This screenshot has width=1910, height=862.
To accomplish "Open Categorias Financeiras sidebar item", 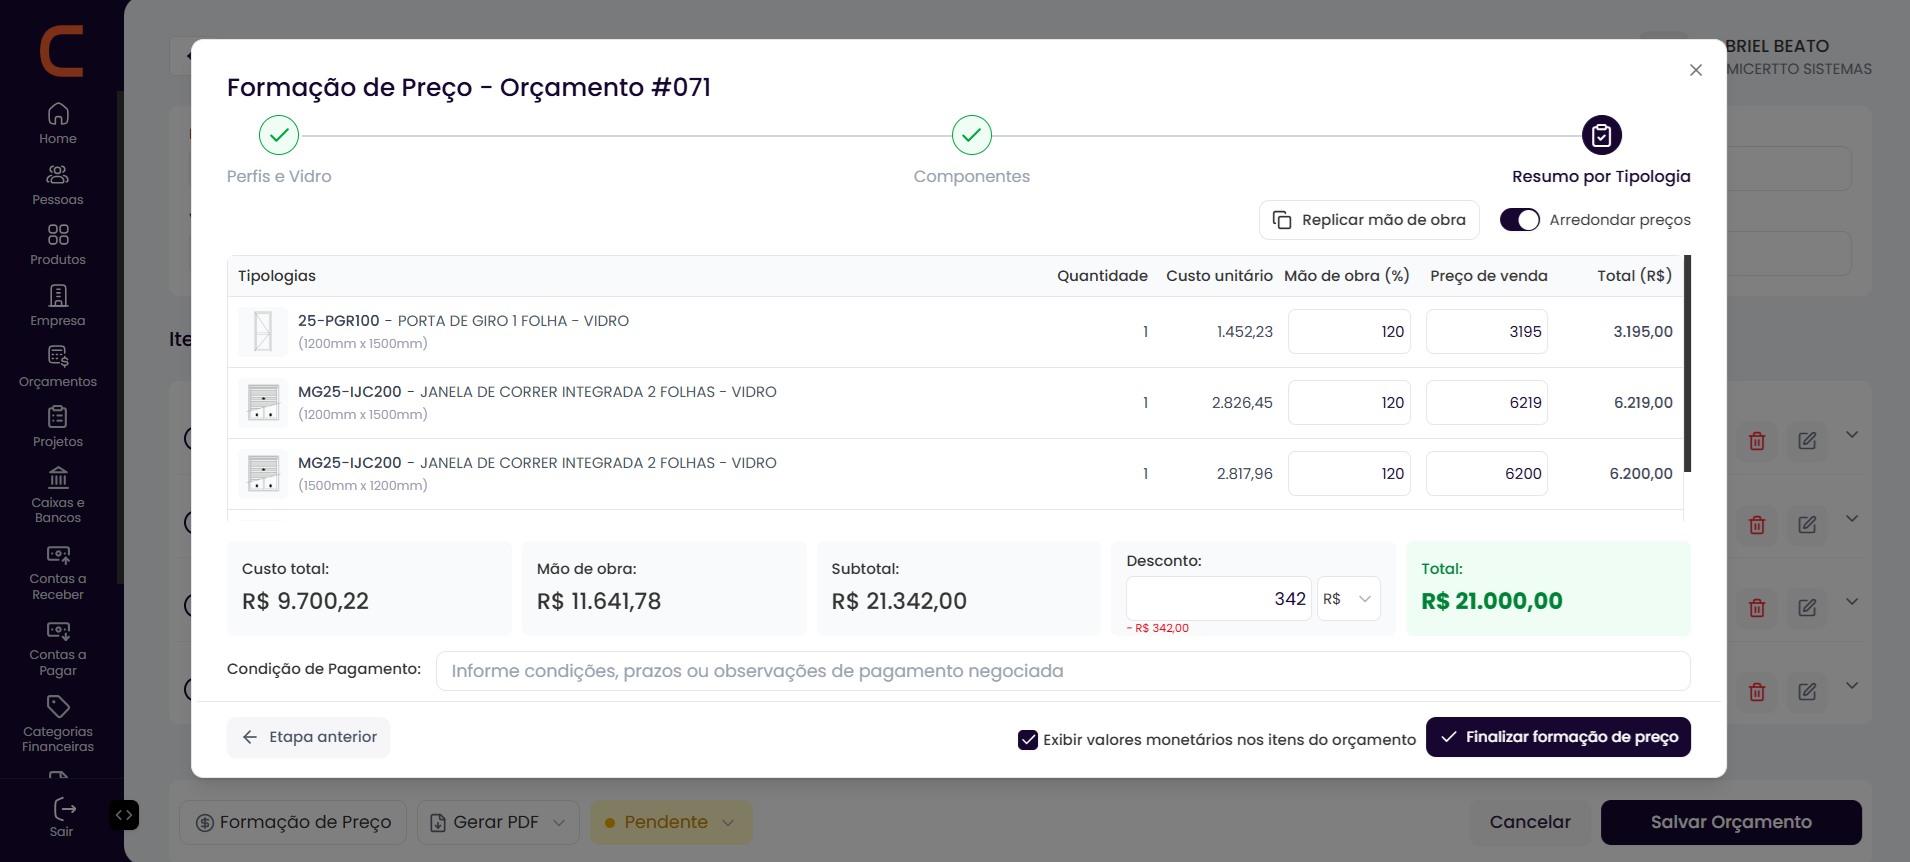I will point(58,724).
